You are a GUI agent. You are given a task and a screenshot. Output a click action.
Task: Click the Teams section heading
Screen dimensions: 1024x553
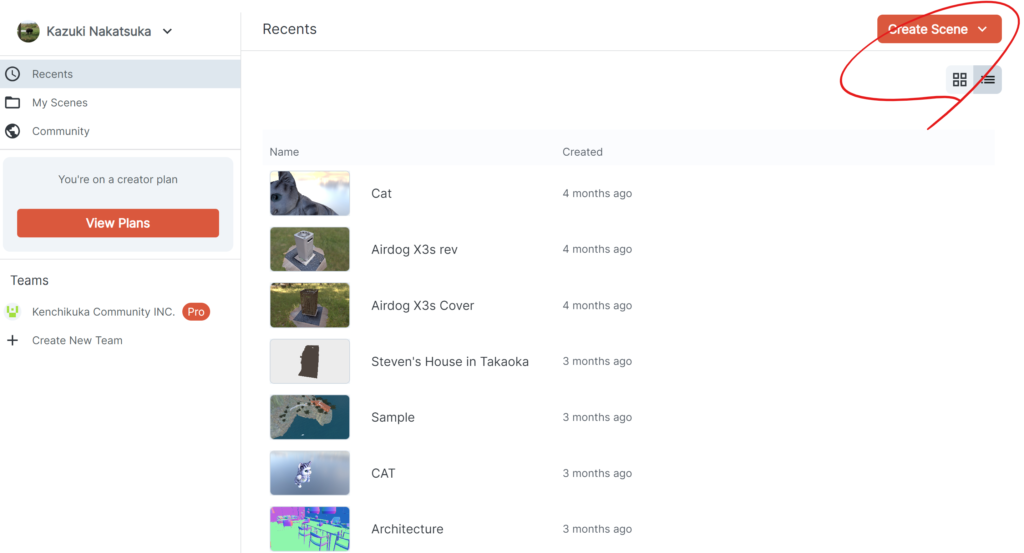(x=29, y=280)
